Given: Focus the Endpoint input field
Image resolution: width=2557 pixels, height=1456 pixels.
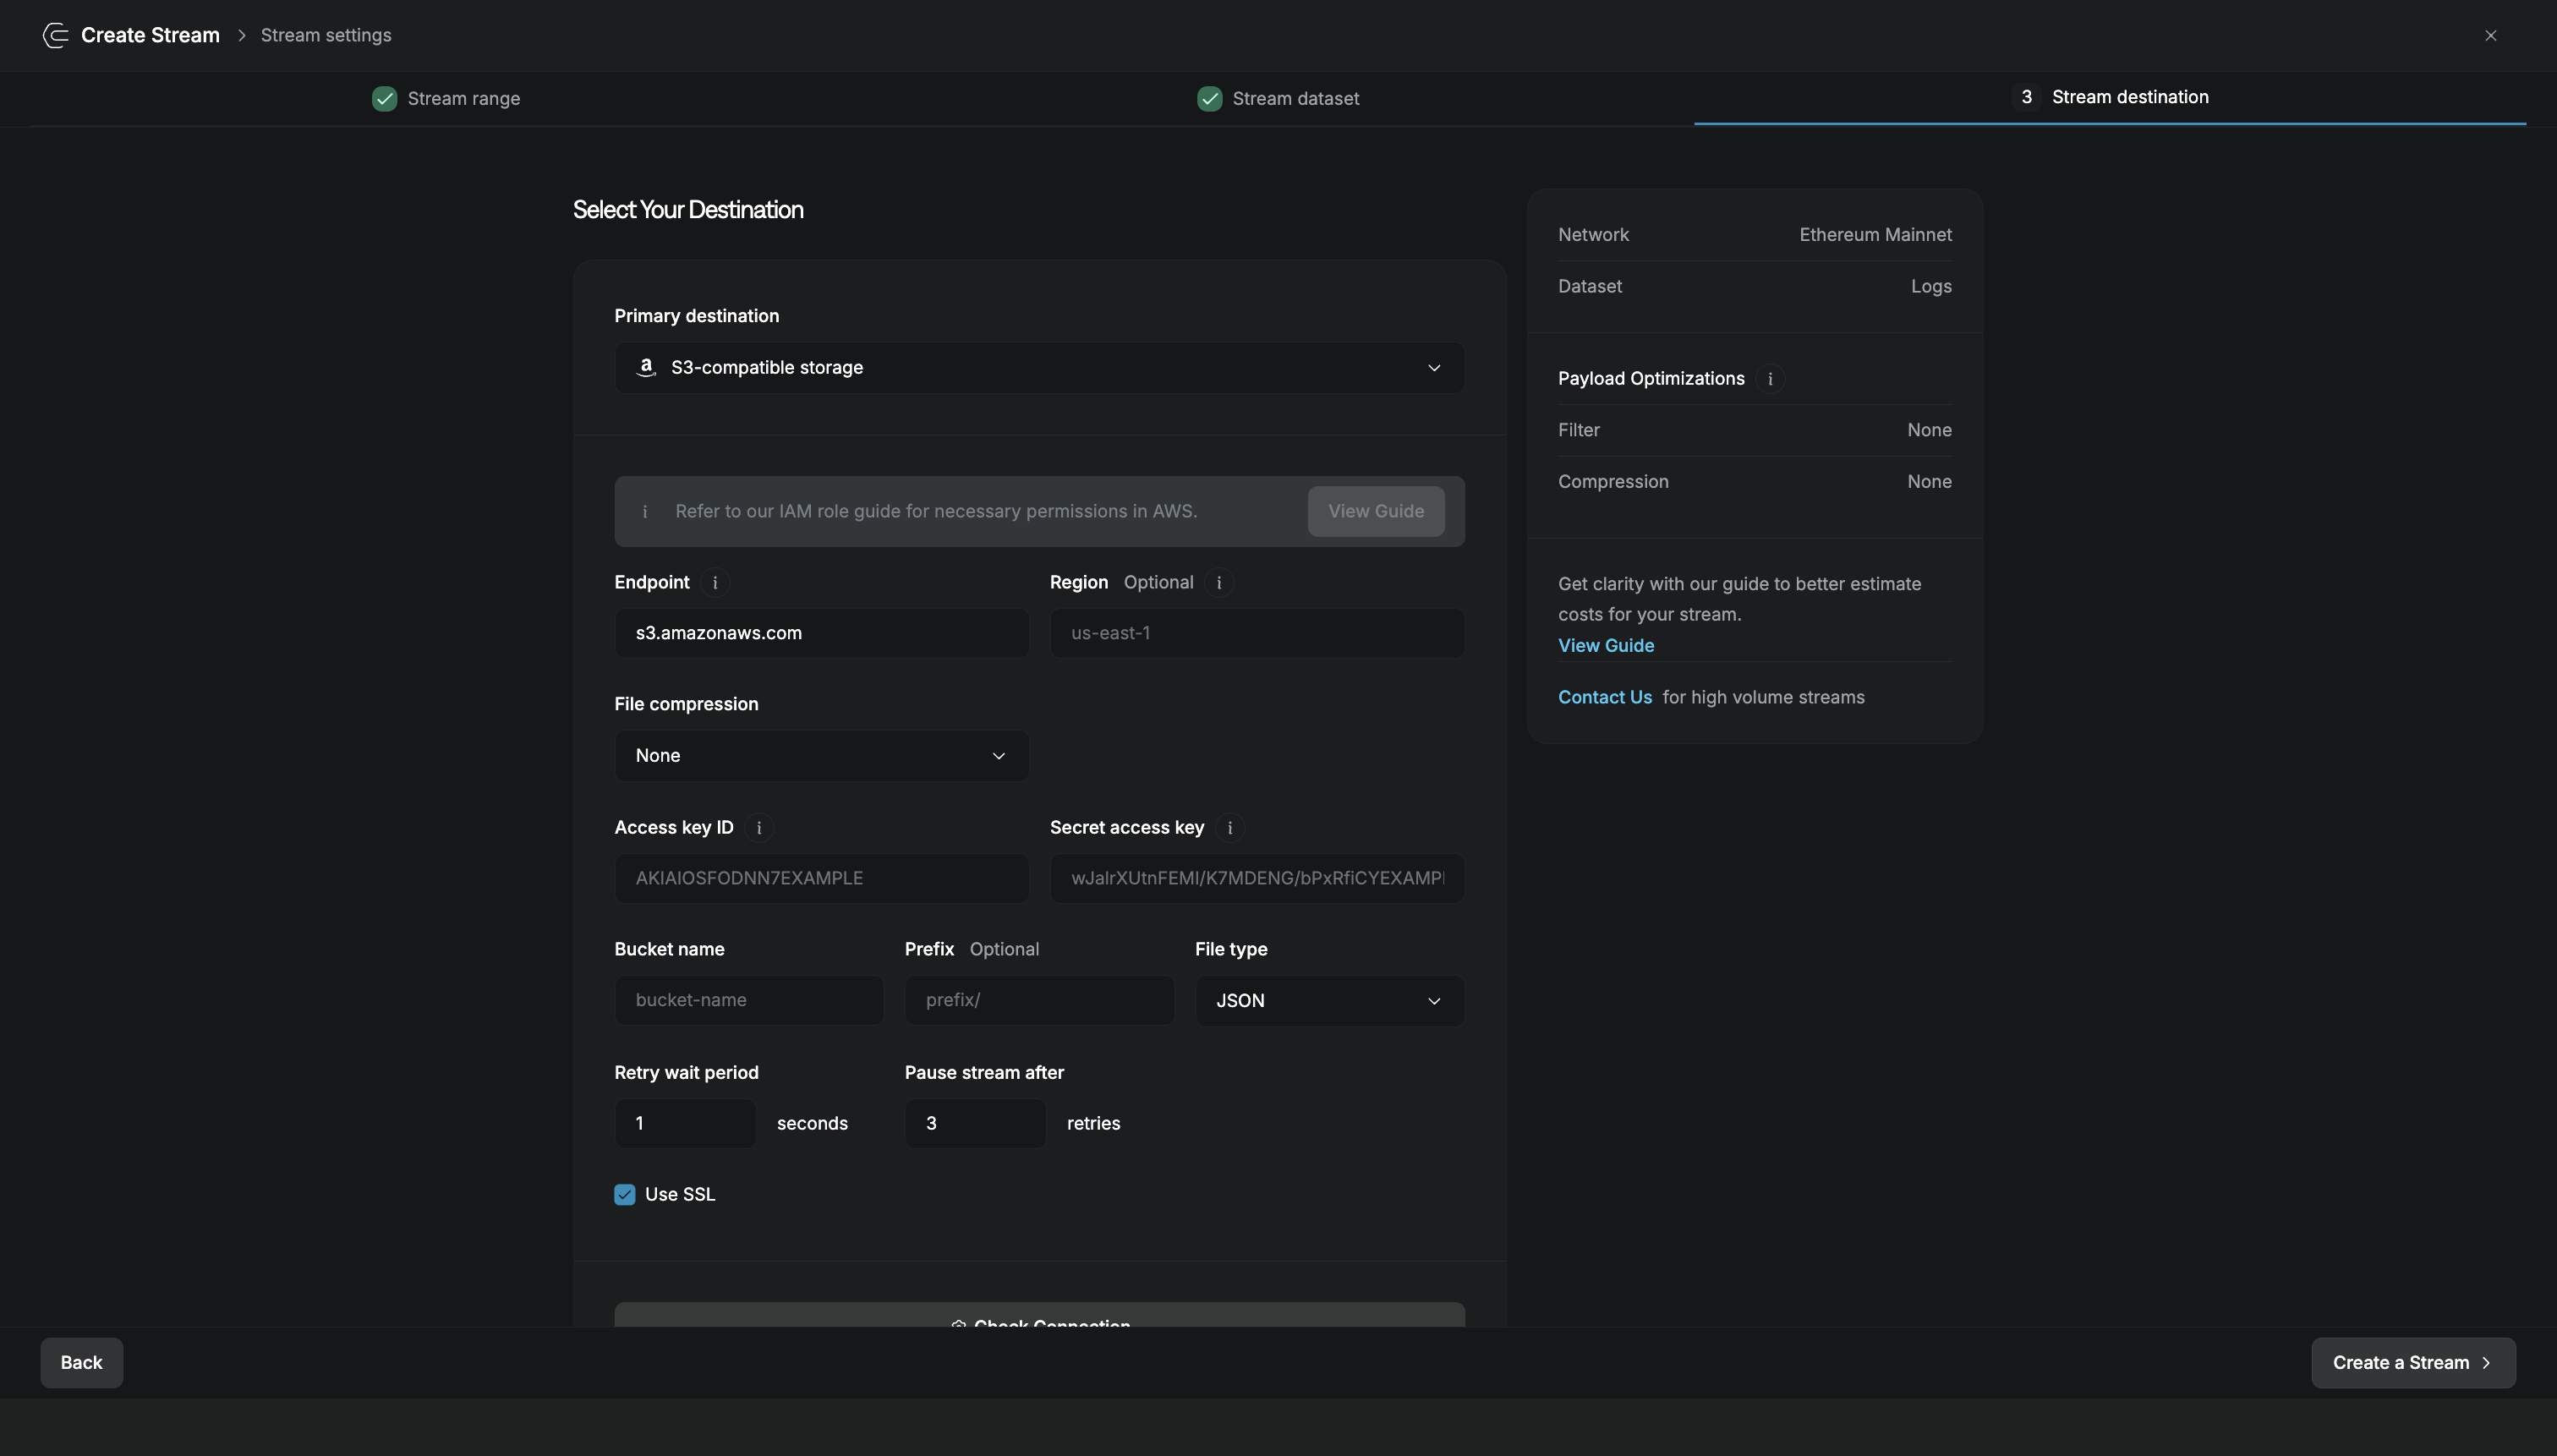Looking at the screenshot, I should pyautogui.click(x=821, y=633).
